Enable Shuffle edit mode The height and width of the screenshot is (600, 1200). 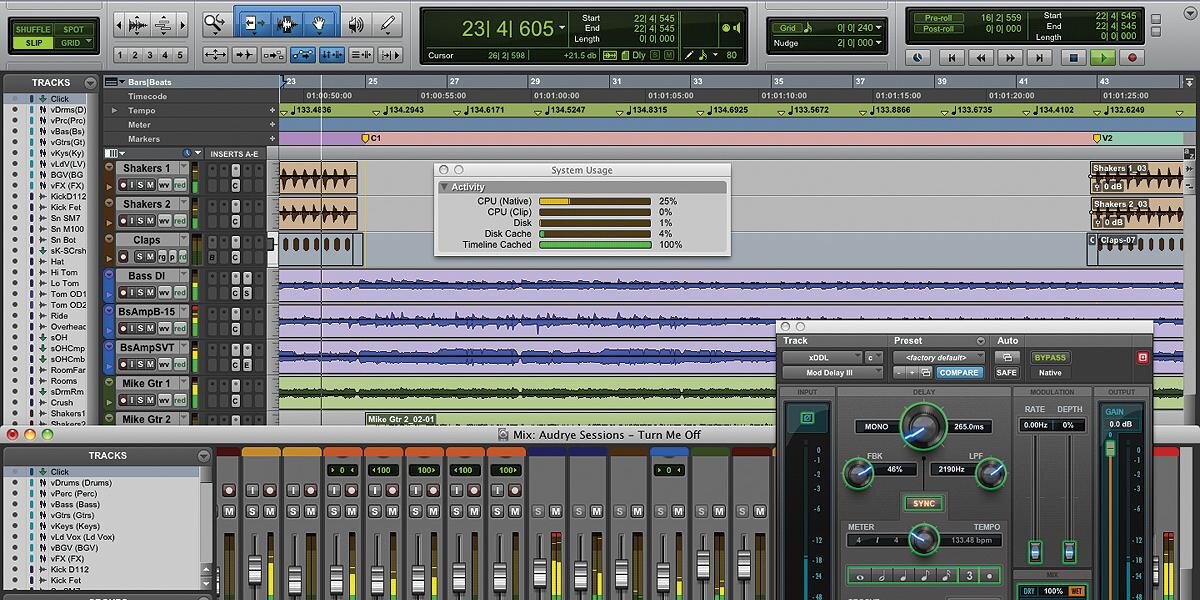pyautogui.click(x=33, y=29)
